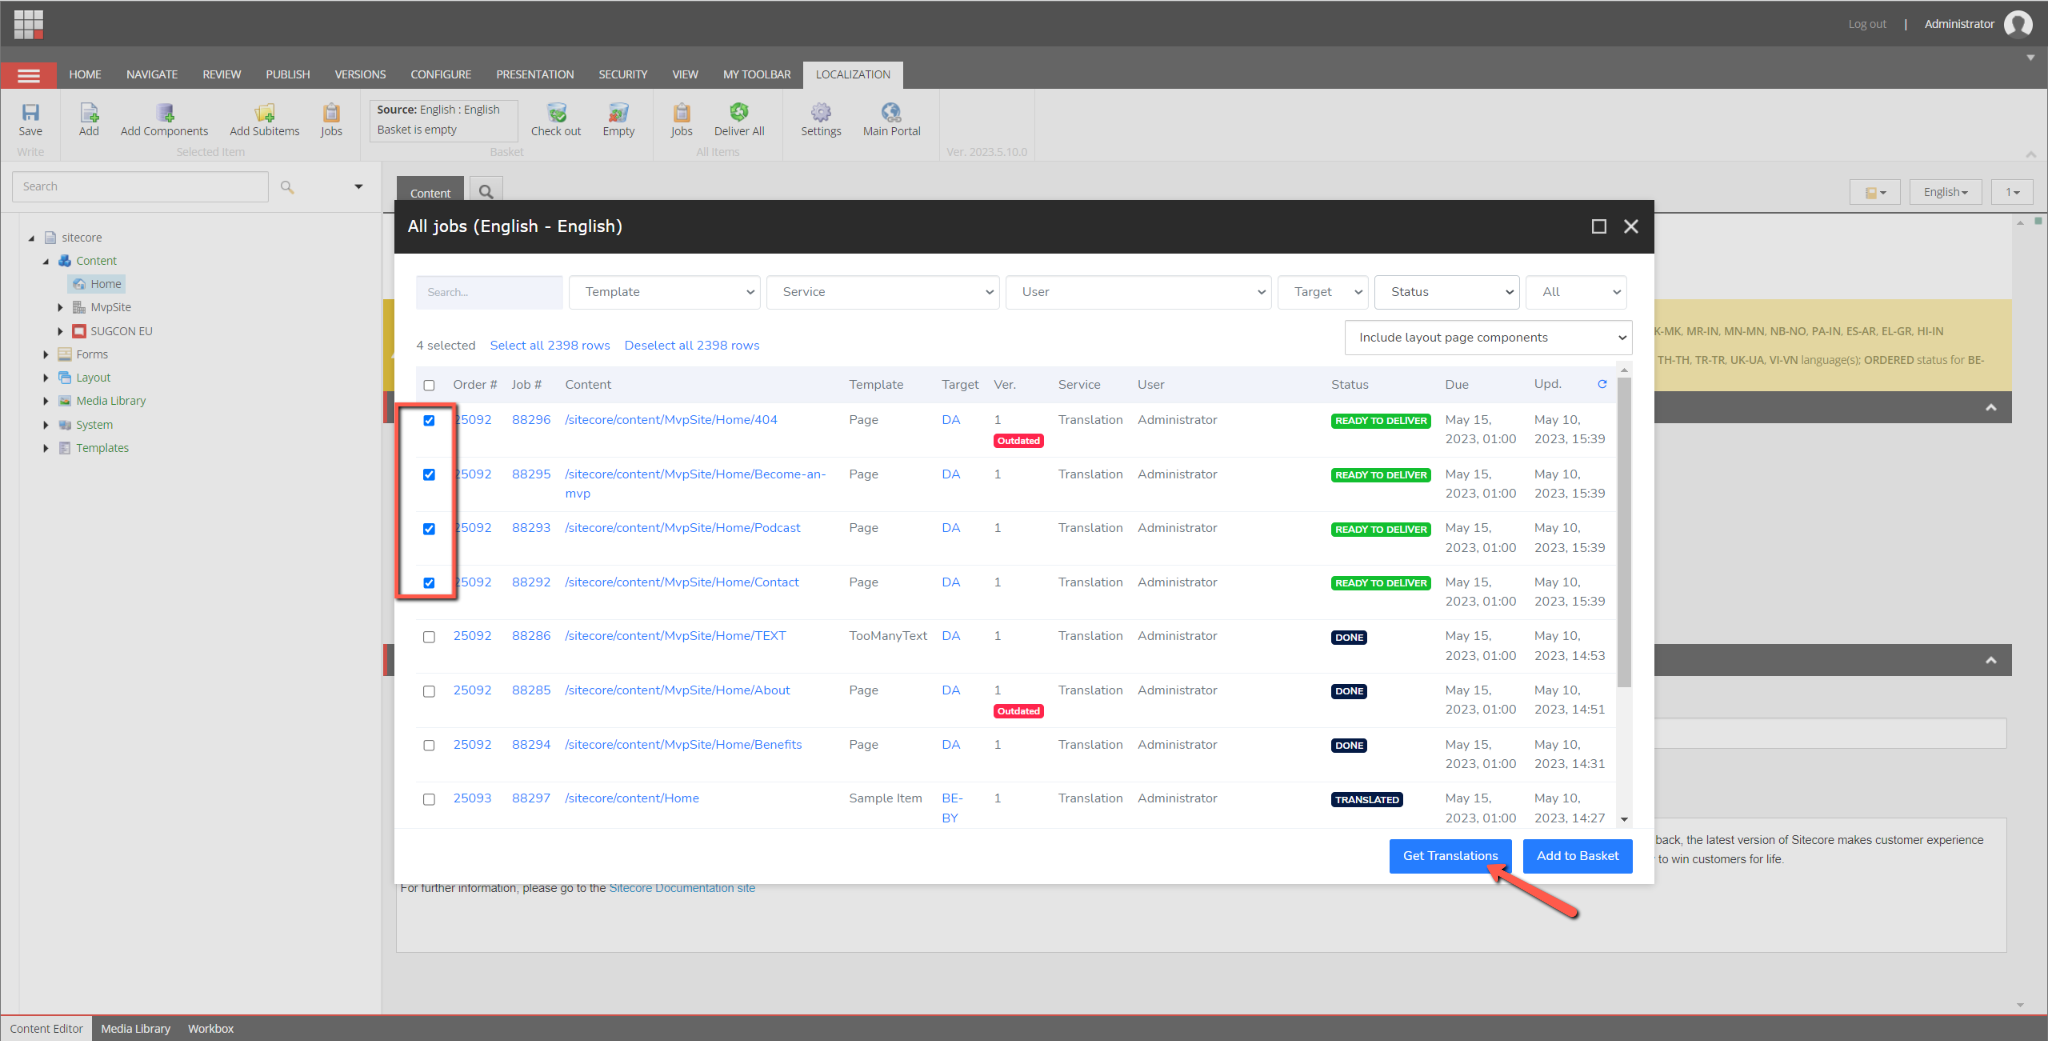Open the content search tab icon
This screenshot has width=2048, height=1041.
click(486, 192)
